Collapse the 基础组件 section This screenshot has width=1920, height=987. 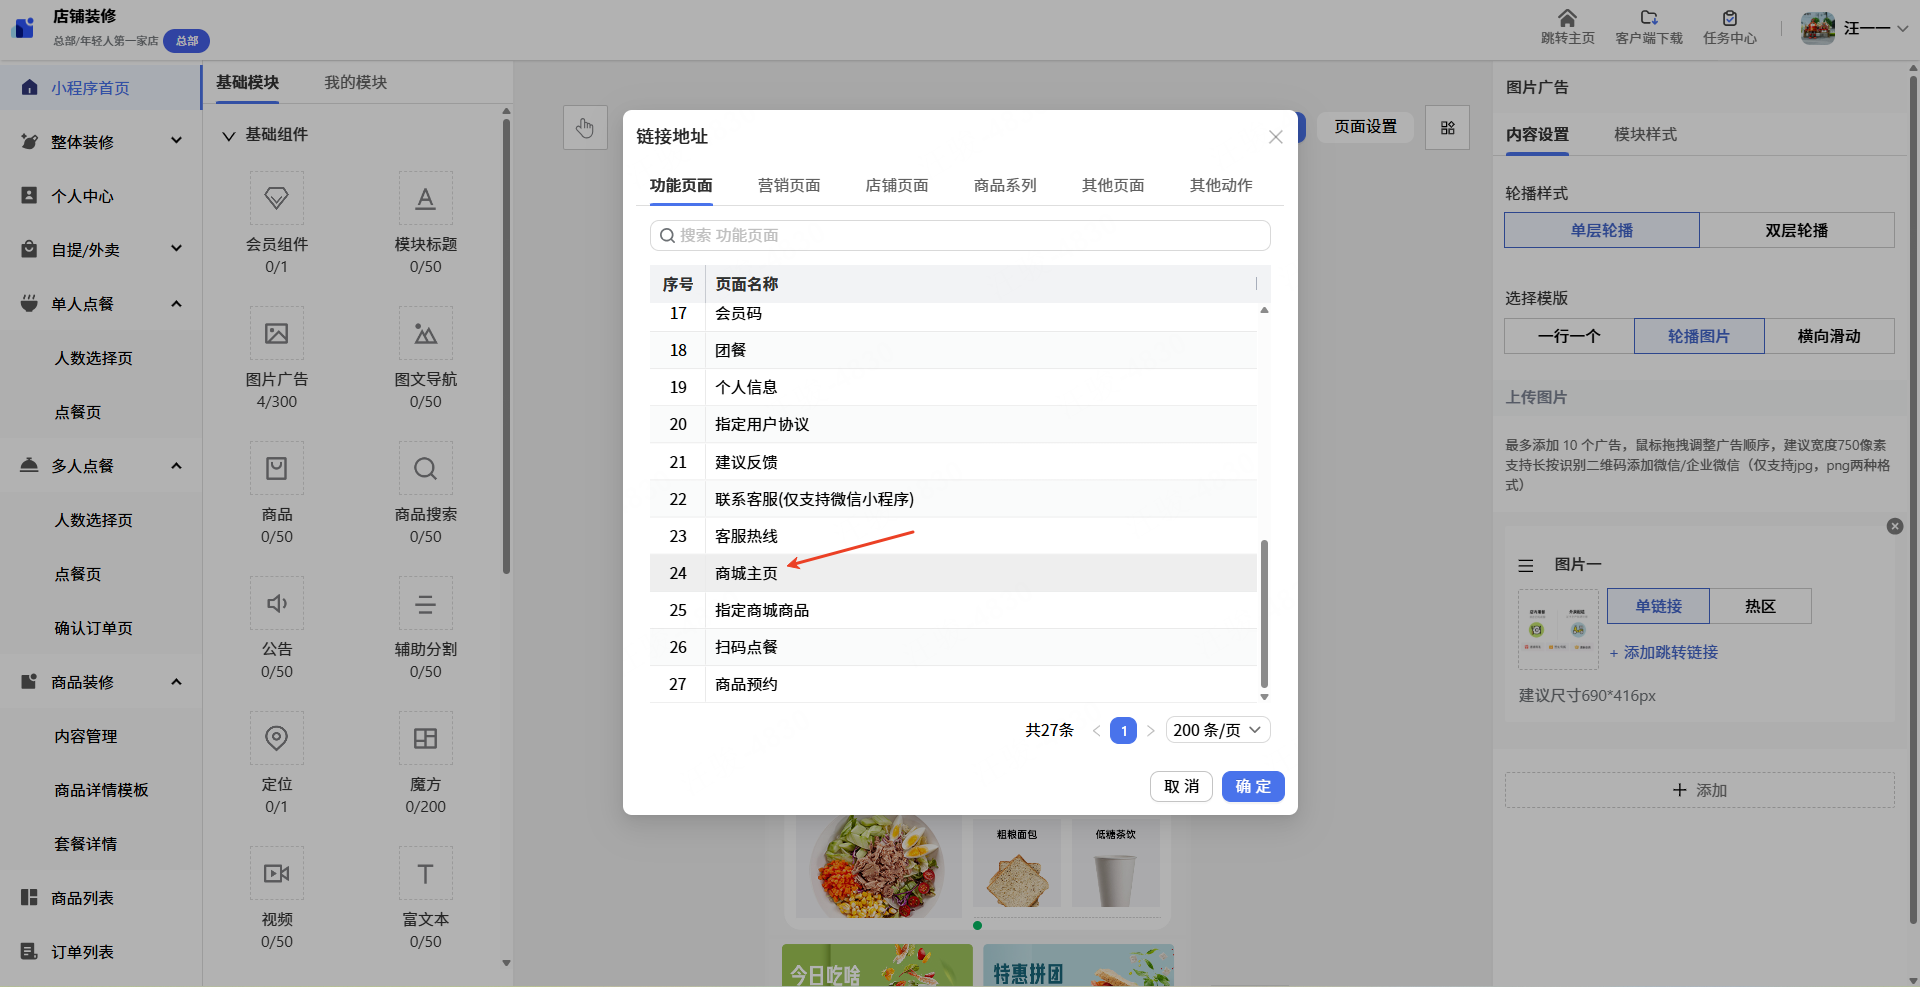pos(229,135)
